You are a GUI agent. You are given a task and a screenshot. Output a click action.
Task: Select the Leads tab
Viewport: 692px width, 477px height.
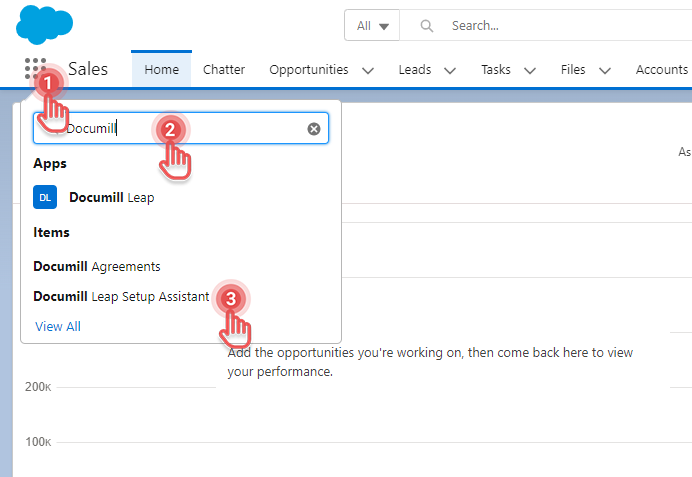point(415,70)
